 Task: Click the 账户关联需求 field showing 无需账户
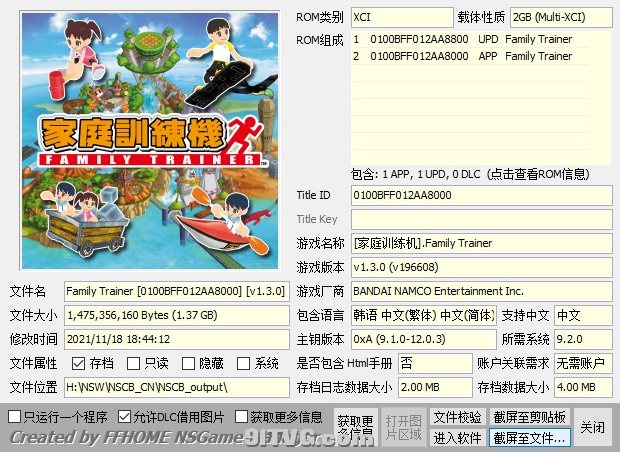583,363
